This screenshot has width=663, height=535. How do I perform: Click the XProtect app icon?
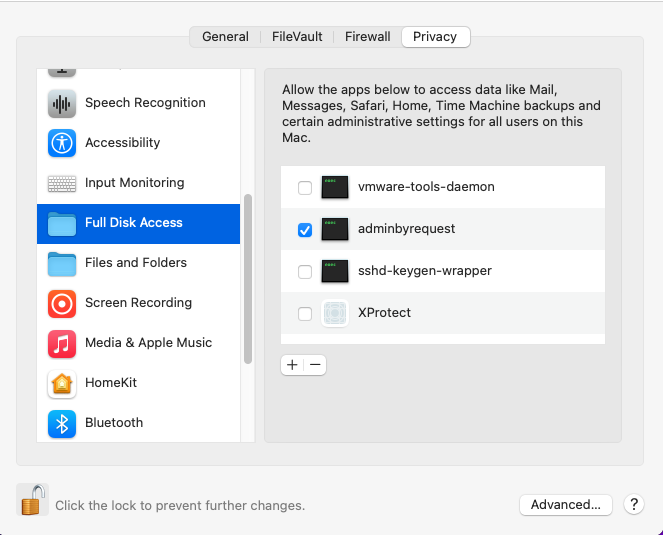335,313
